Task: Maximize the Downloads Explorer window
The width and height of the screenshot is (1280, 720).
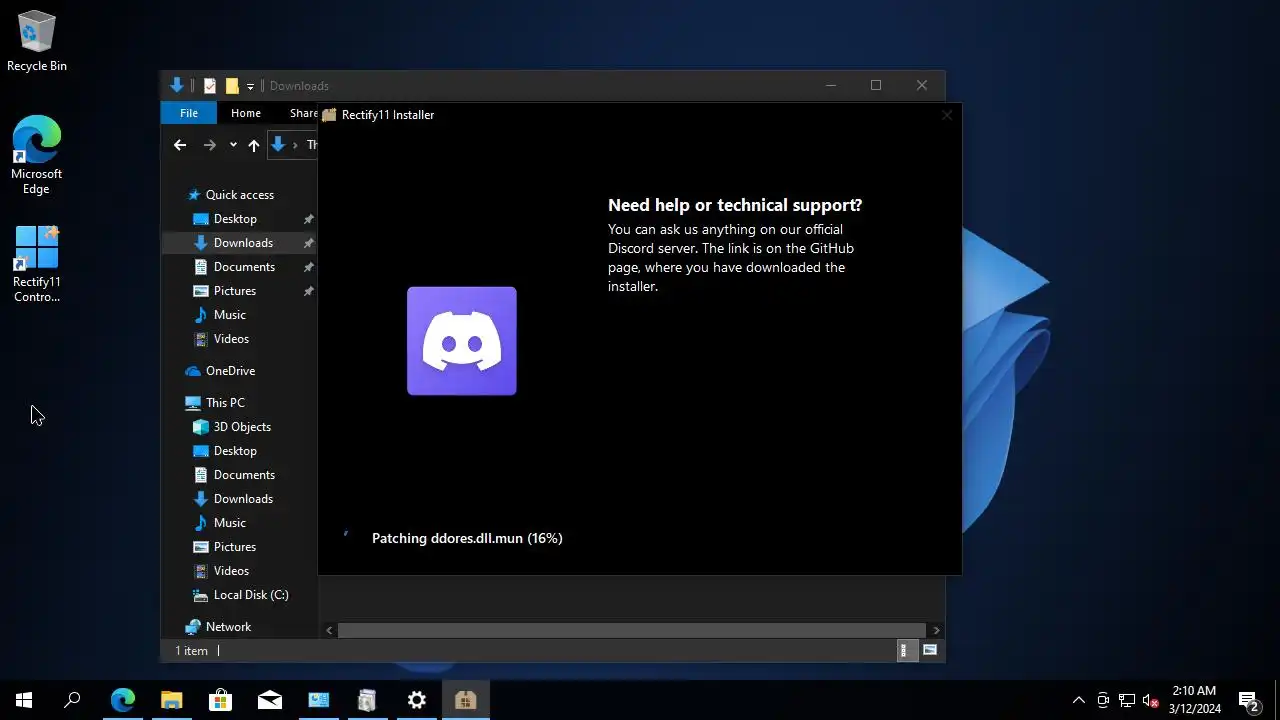Action: coord(876,86)
